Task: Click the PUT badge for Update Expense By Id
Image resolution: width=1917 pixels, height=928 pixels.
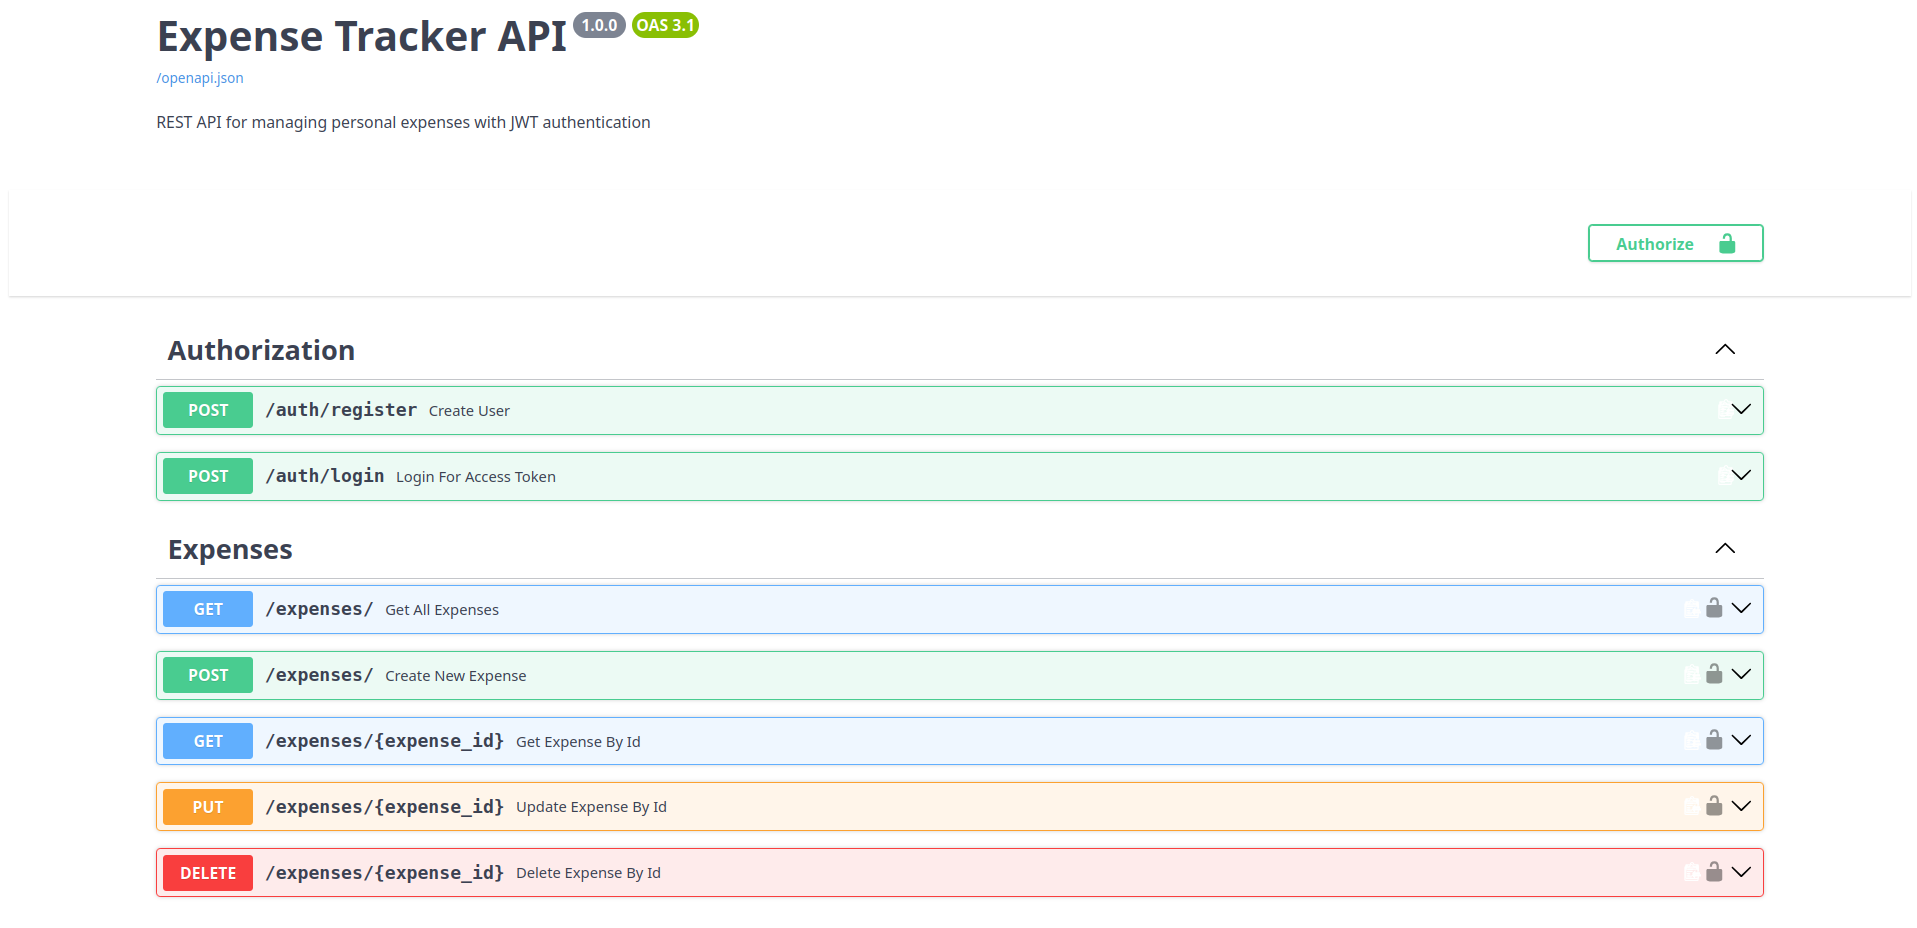Action: (208, 807)
